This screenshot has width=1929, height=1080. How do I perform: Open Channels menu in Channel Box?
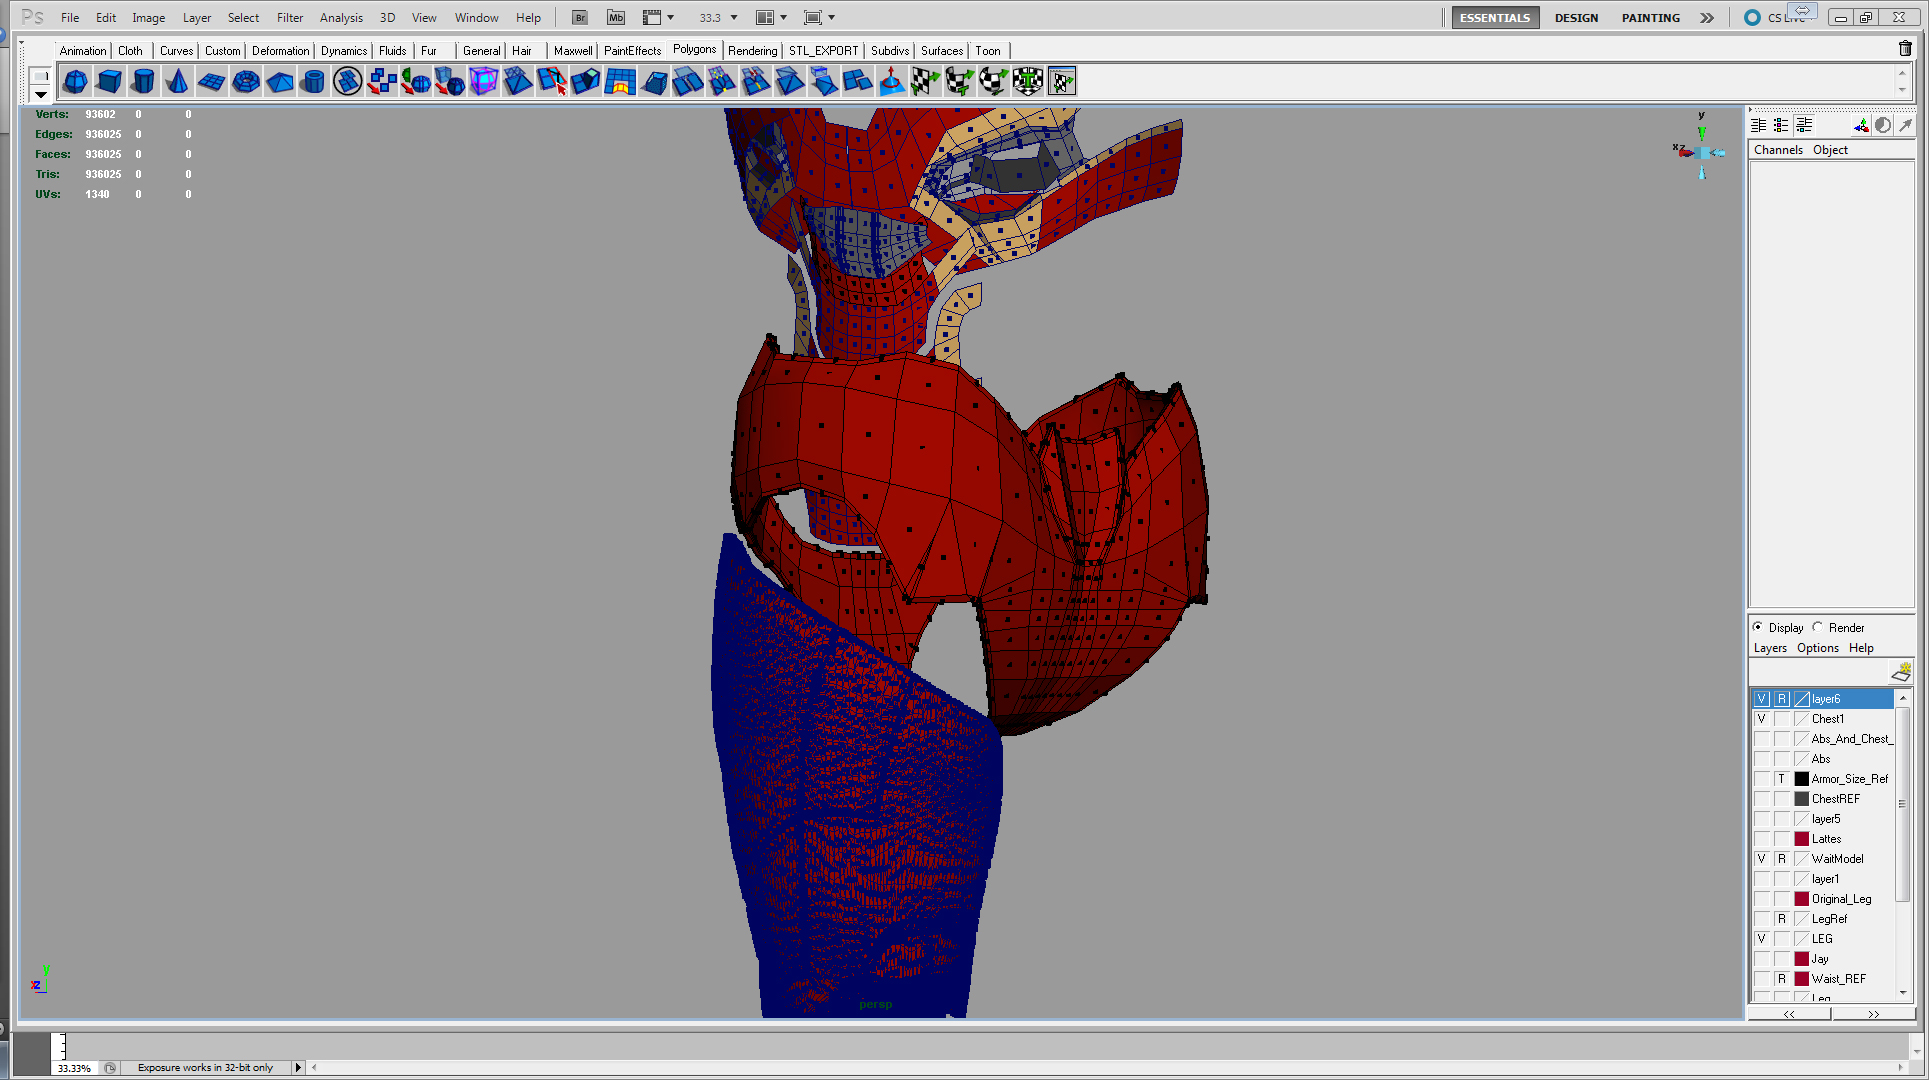tap(1778, 149)
